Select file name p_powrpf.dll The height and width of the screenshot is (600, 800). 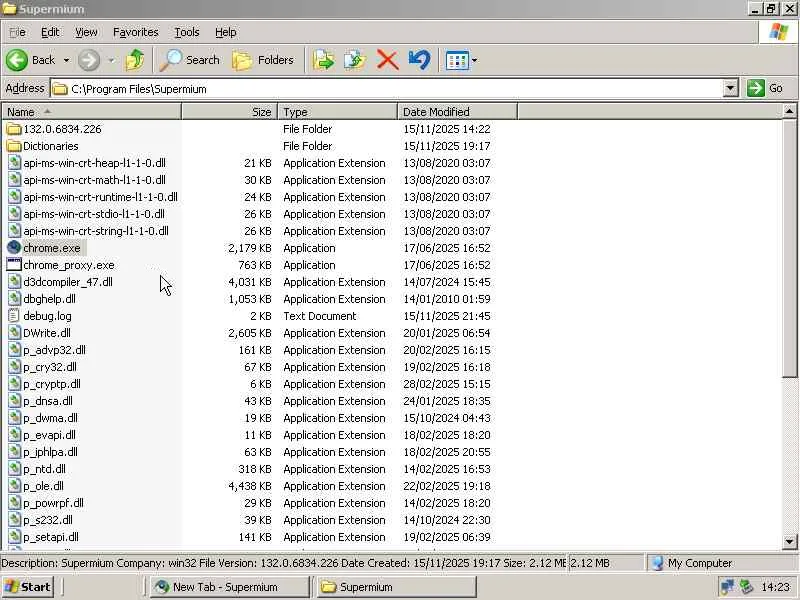tap(54, 503)
